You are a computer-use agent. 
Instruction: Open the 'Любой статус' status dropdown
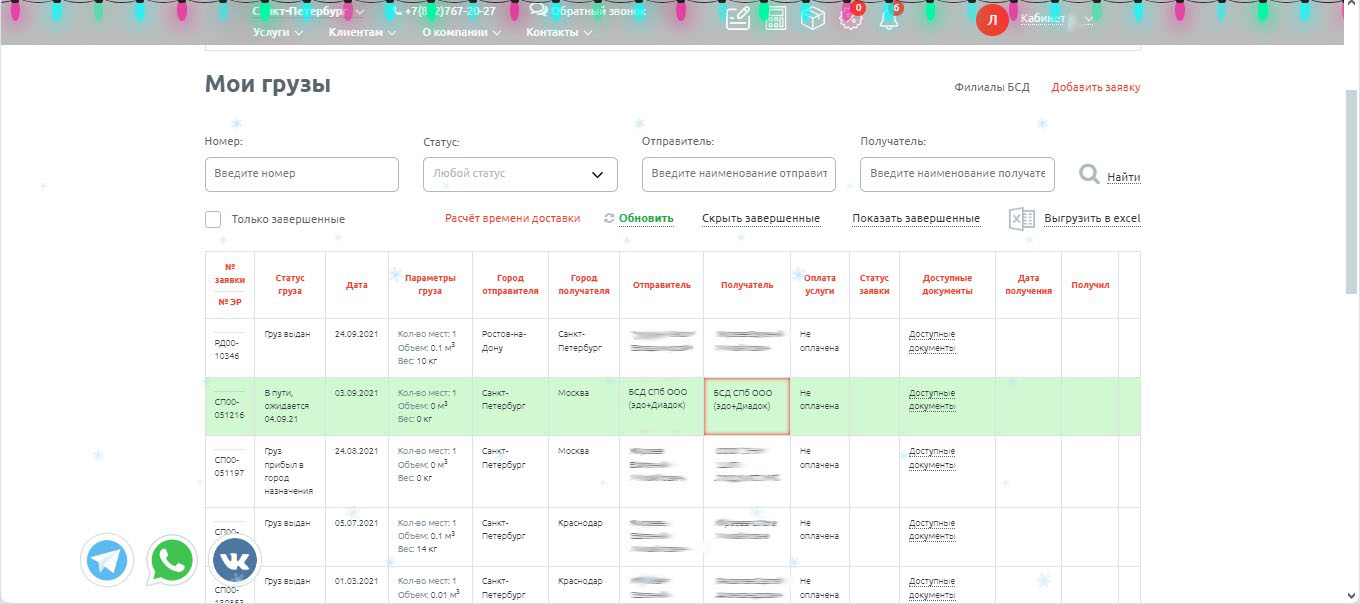(520, 174)
